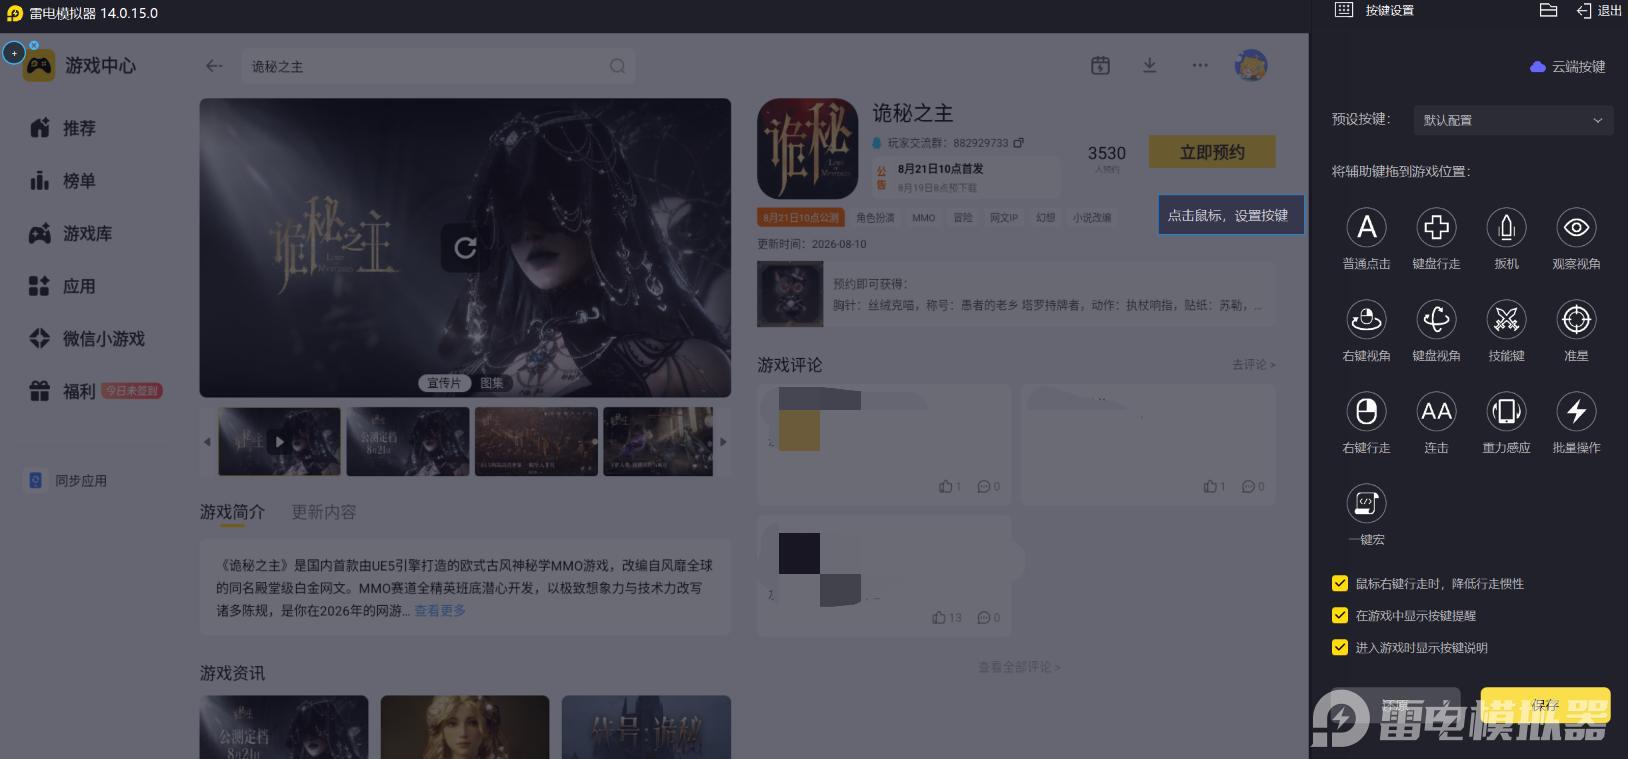Screen dimensions: 1628x759
Task: Open the 预约即可获得 reward banner
Action: pos(1016,295)
